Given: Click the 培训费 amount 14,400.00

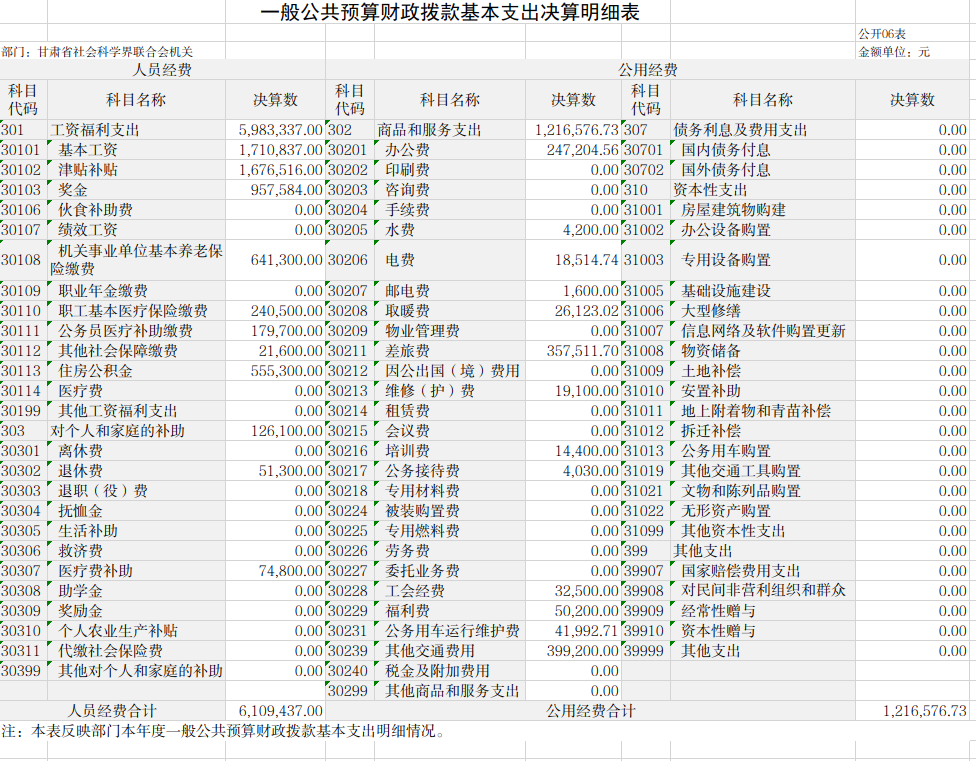Looking at the screenshot, I should pyautogui.click(x=587, y=451).
